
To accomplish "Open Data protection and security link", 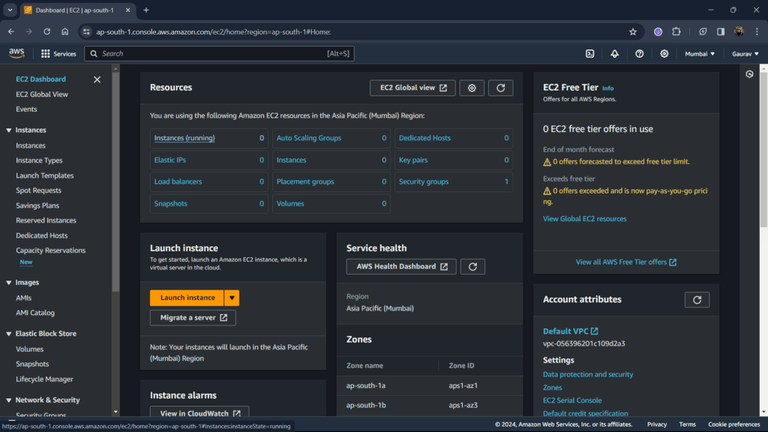I will click(588, 374).
